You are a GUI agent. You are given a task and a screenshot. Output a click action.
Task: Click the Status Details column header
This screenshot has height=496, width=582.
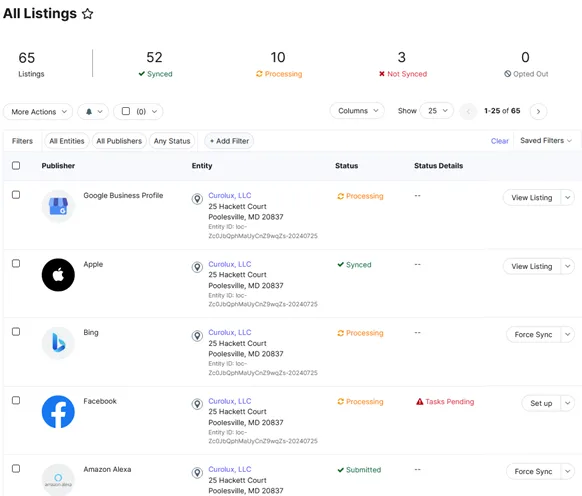pos(439,166)
